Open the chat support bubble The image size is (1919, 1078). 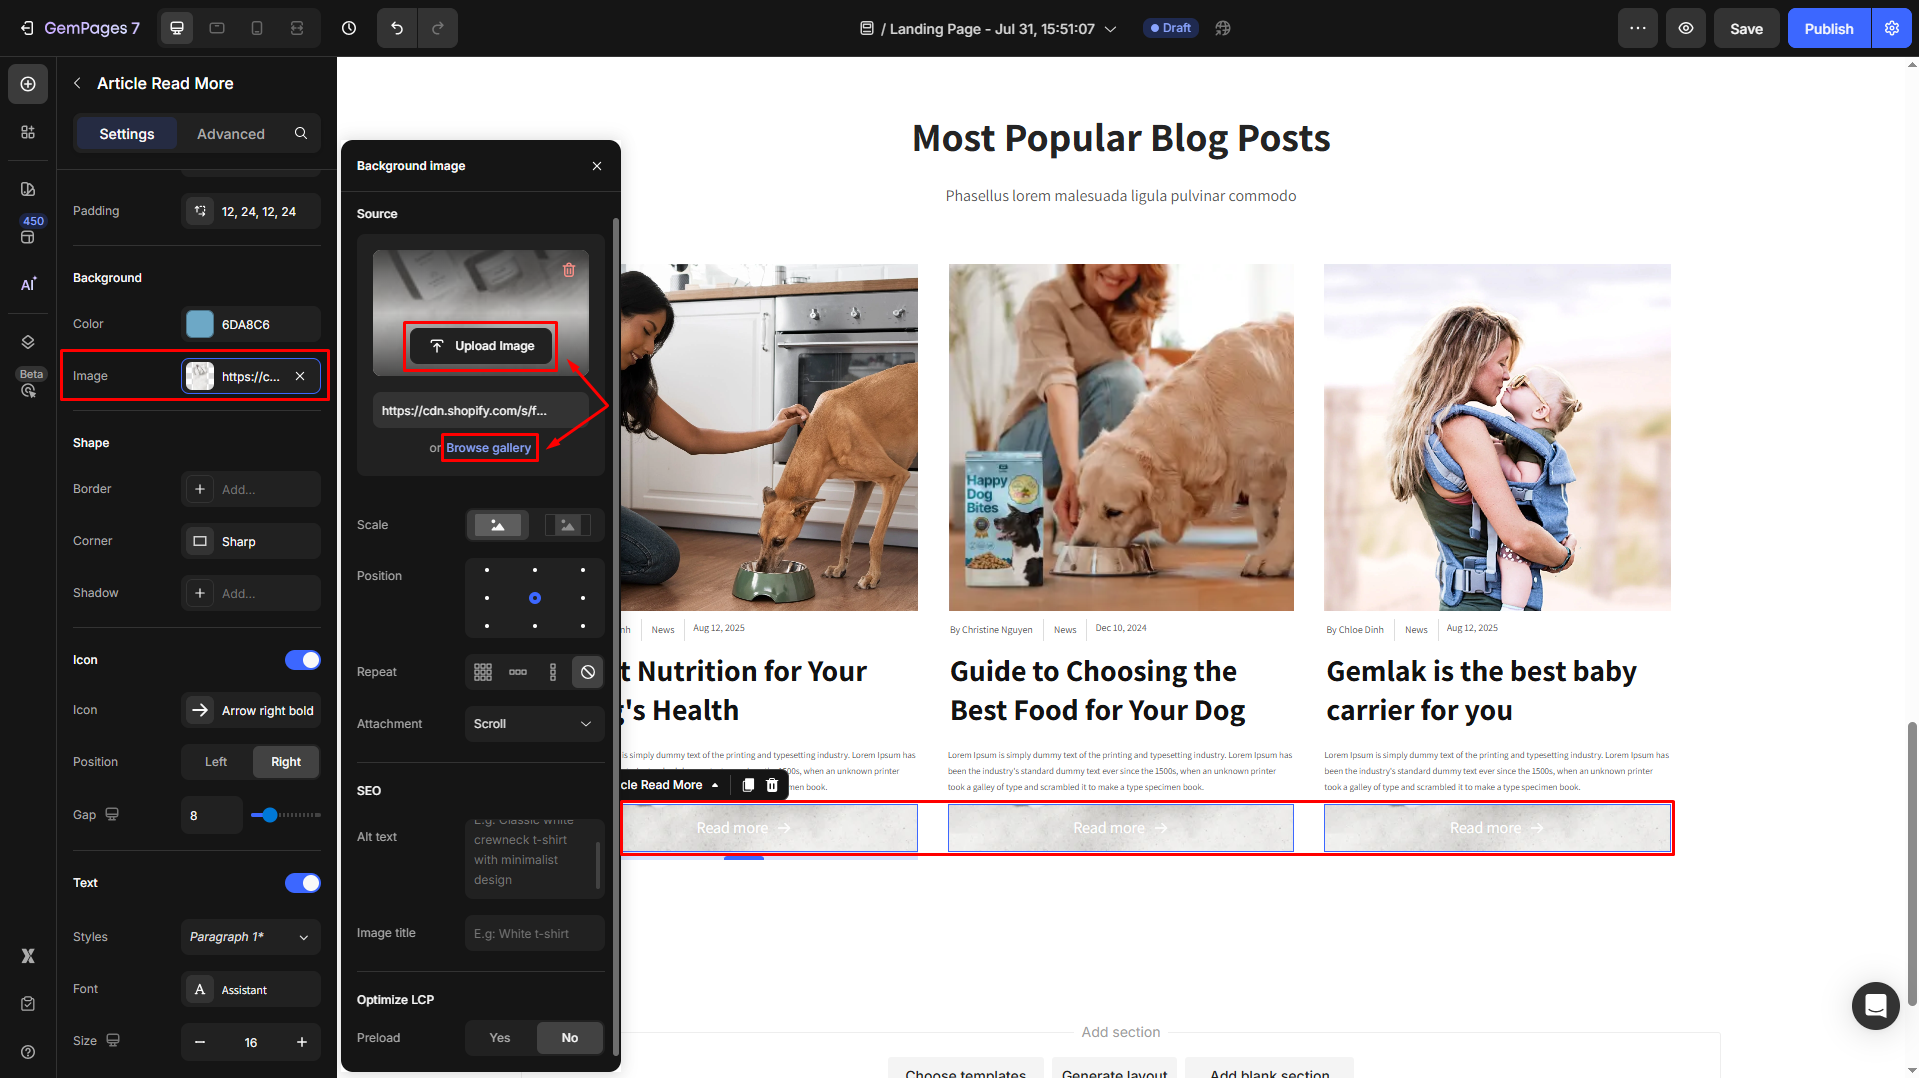point(1875,1005)
